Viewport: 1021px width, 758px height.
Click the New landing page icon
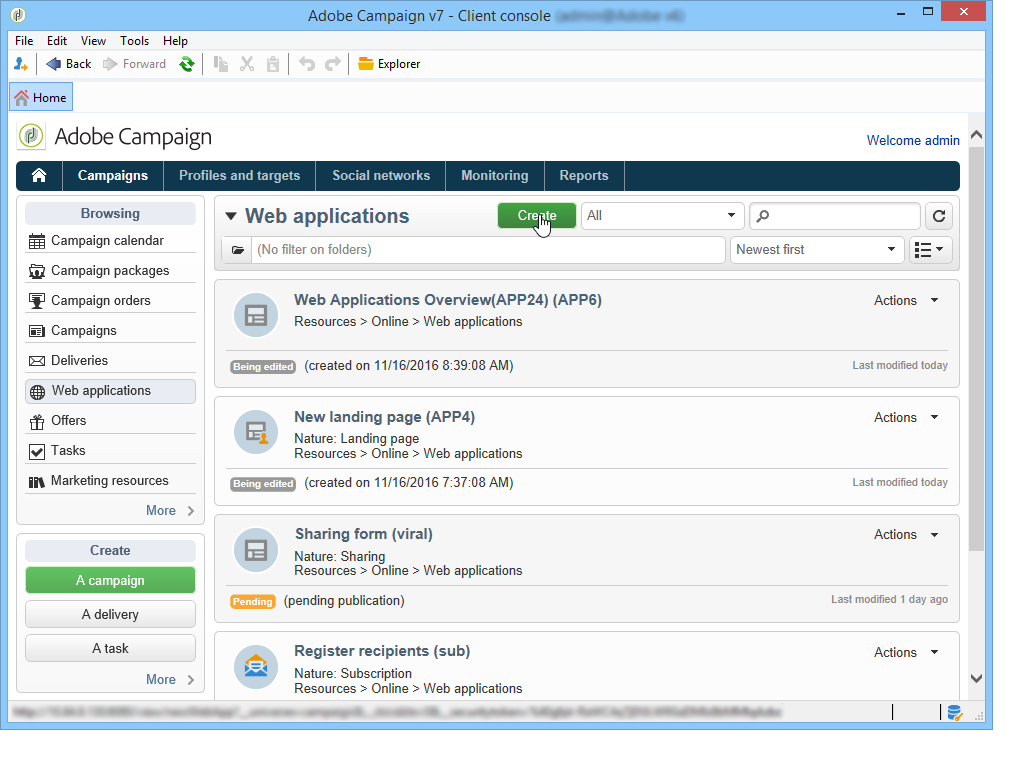256,432
